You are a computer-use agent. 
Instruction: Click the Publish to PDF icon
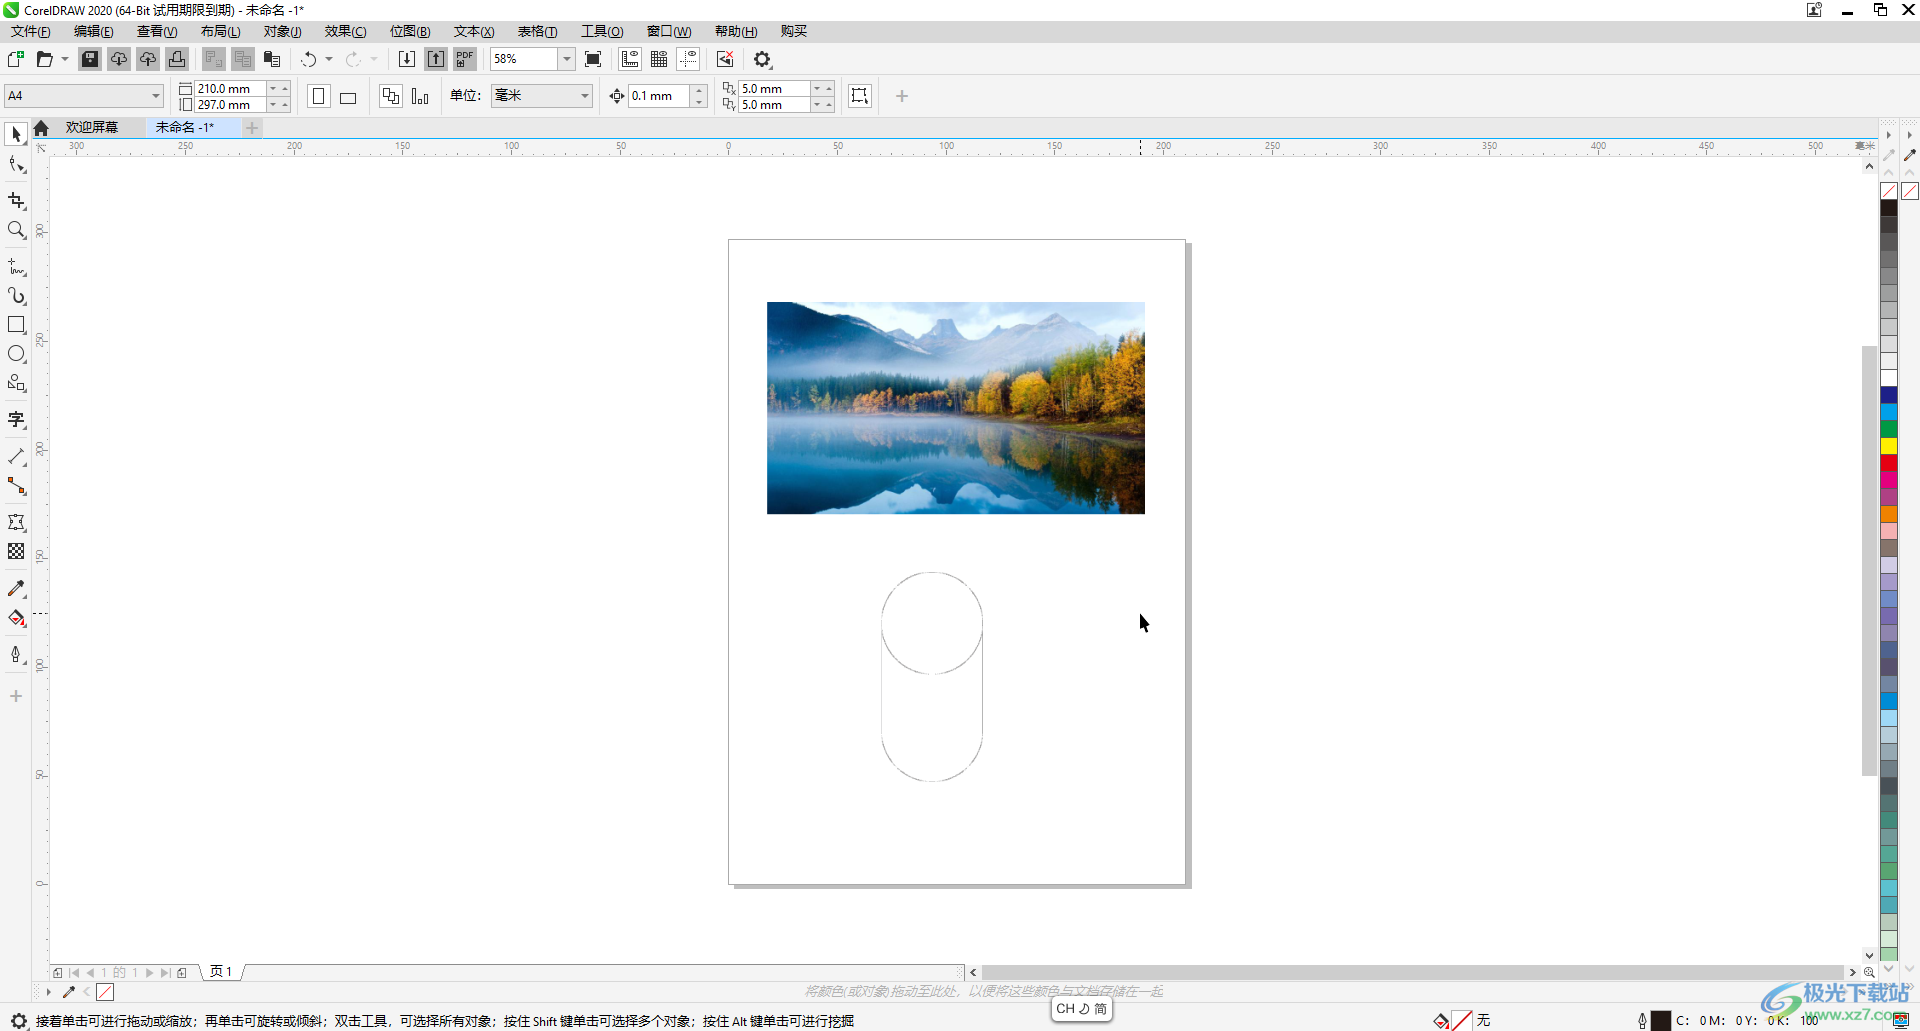(465, 59)
